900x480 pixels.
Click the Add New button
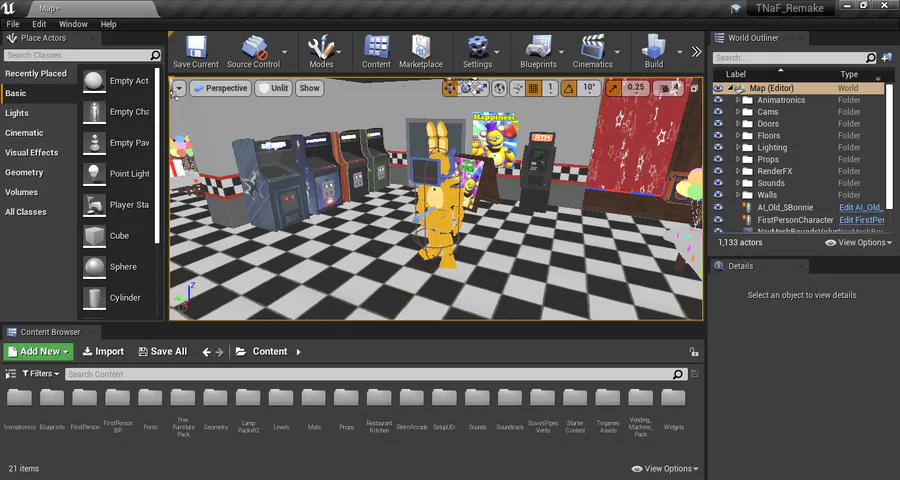click(38, 351)
